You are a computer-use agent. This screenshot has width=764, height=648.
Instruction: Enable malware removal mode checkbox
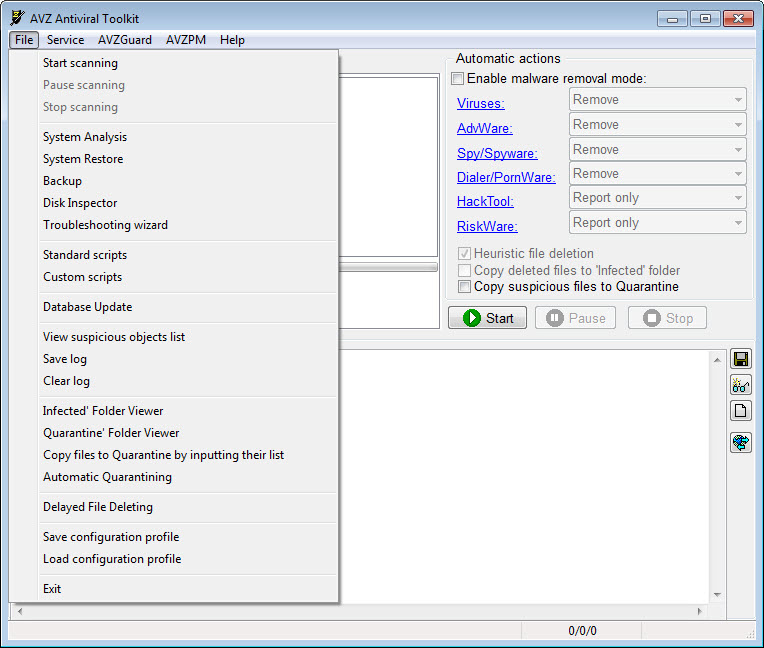click(457, 78)
